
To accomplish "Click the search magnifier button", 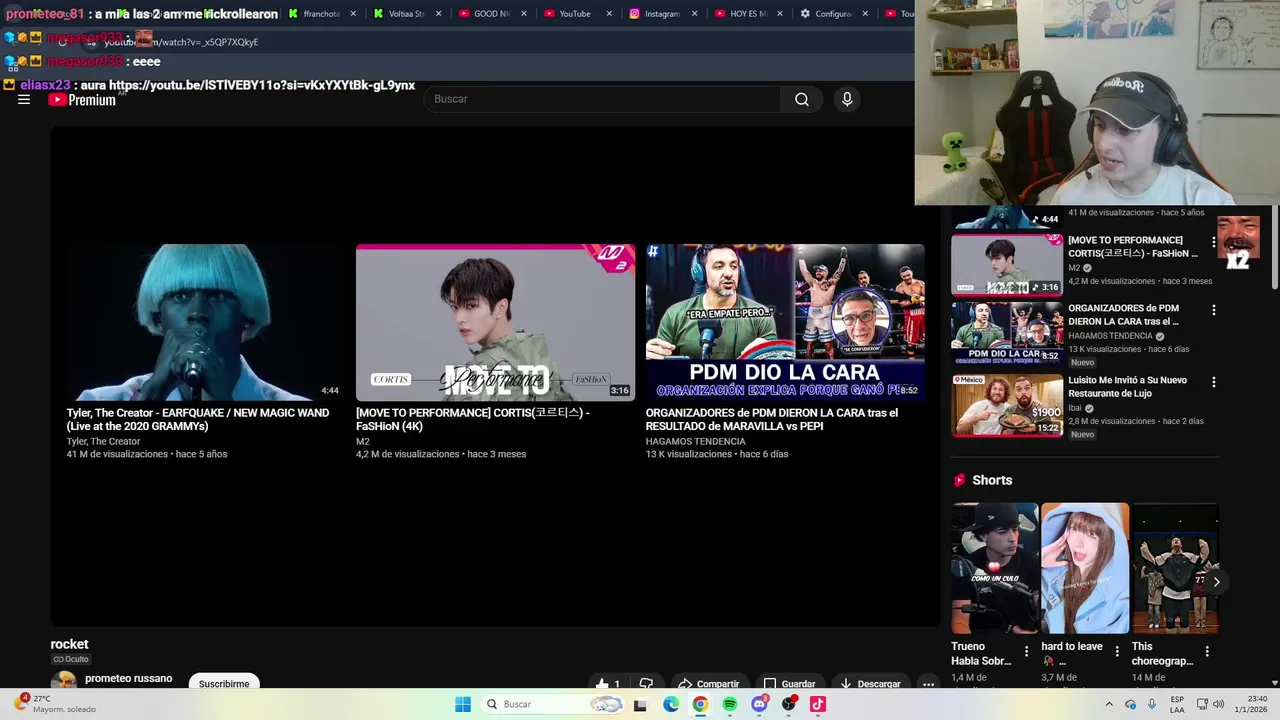I will (x=802, y=99).
